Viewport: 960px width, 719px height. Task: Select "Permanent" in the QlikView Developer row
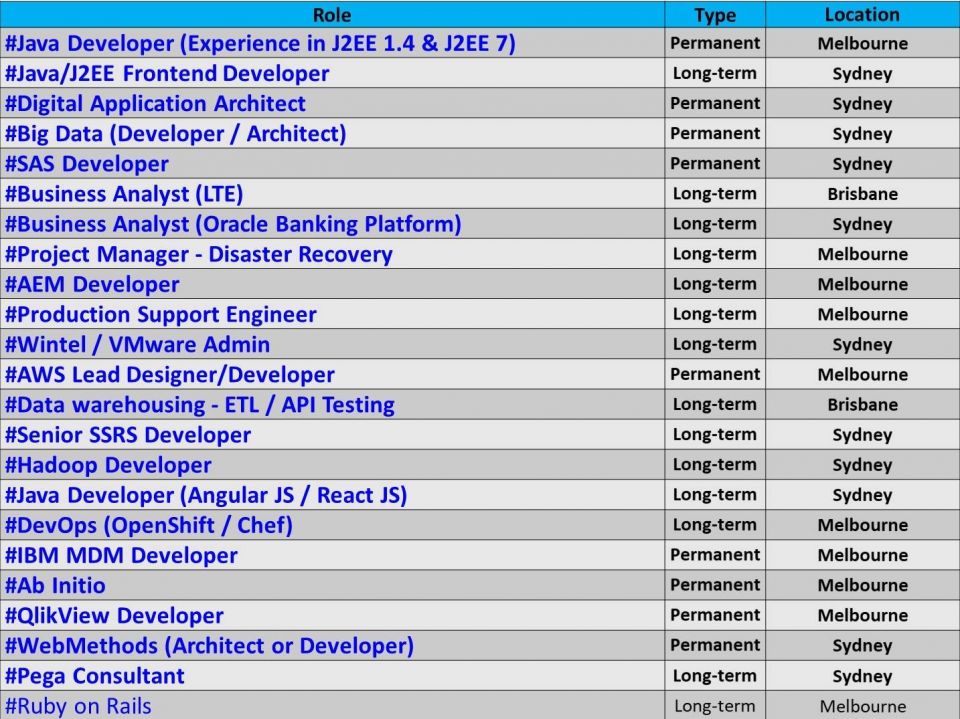[x=715, y=615]
